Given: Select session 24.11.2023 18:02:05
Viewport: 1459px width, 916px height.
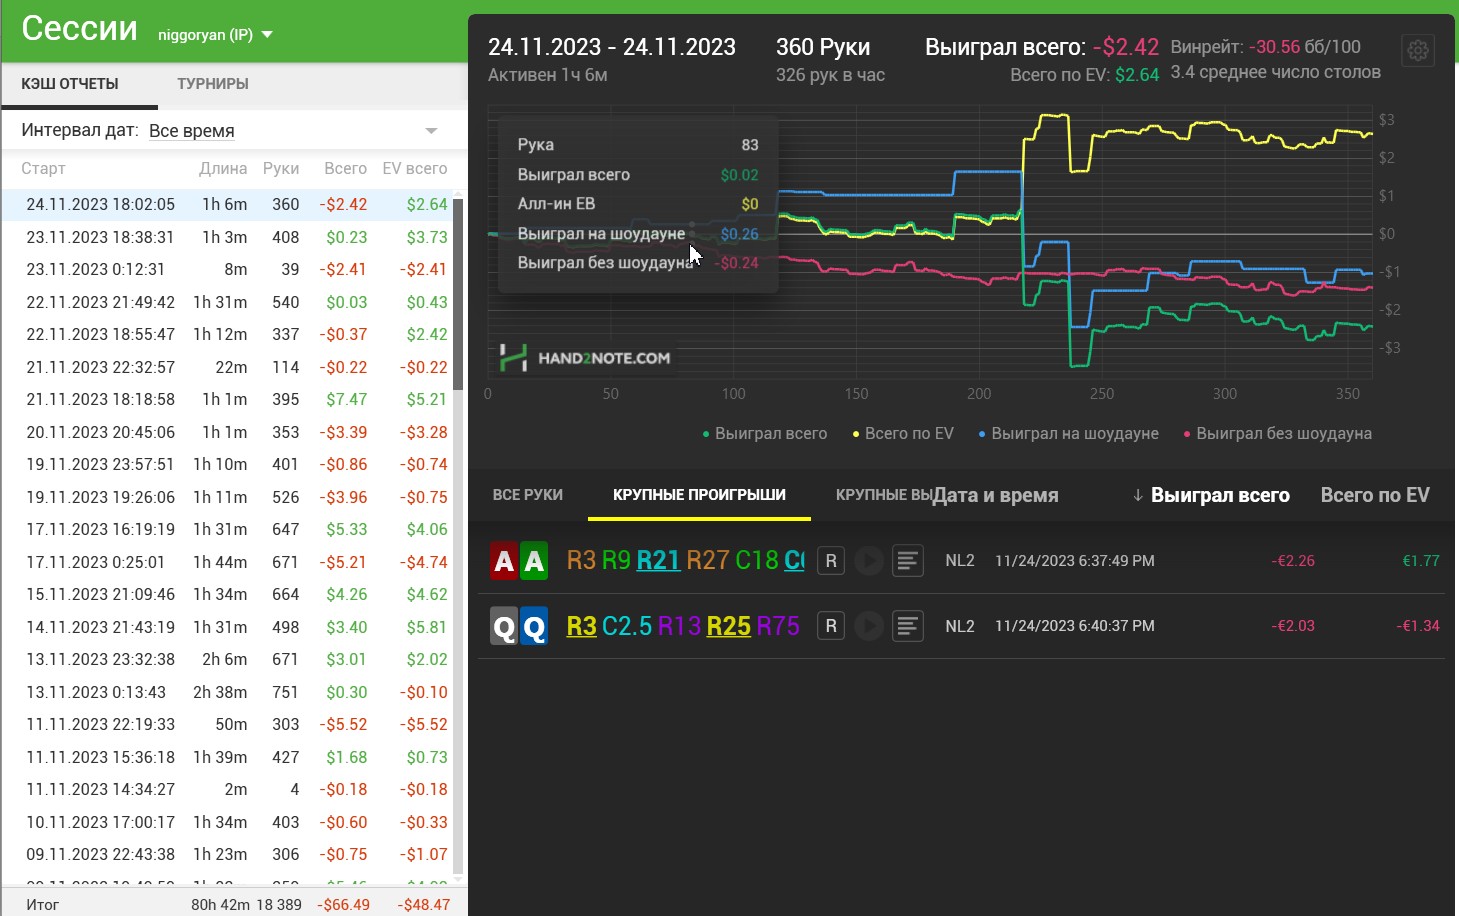Looking at the screenshot, I should 228,204.
